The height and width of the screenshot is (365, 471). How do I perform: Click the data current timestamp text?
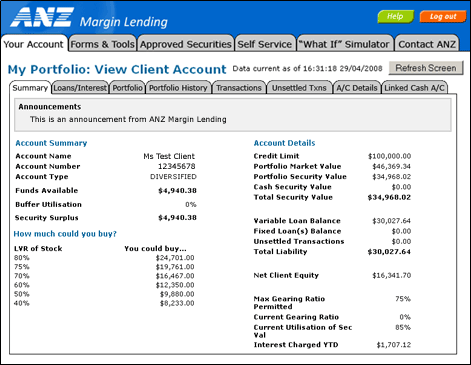click(x=307, y=69)
